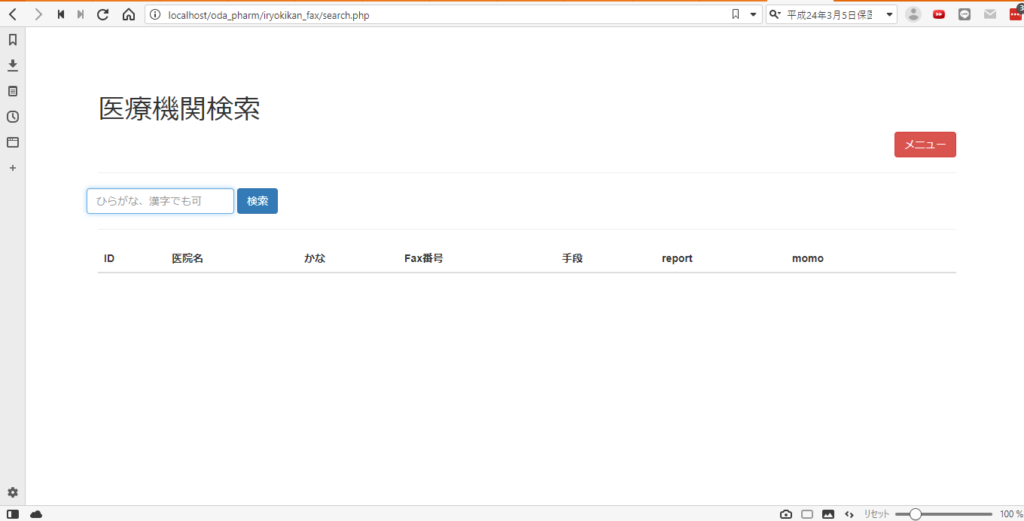Screen dimensions: 1024x521
Task: Toggle page tiling in the status bar
Action: [807, 514]
